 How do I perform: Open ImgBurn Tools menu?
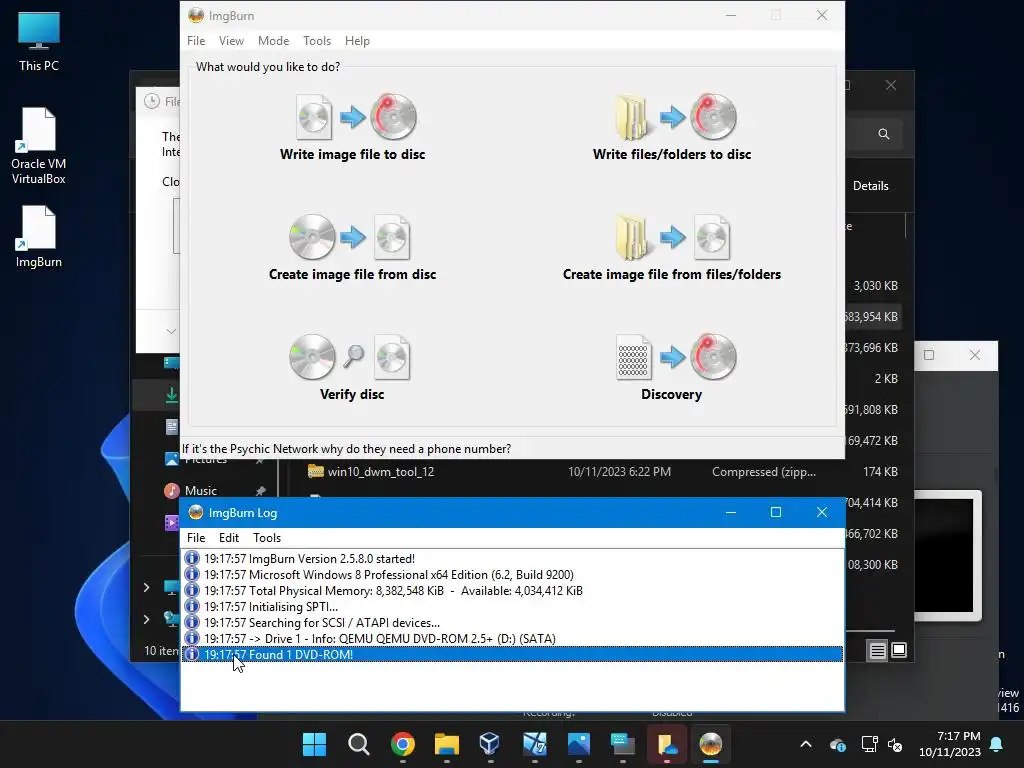(317, 40)
